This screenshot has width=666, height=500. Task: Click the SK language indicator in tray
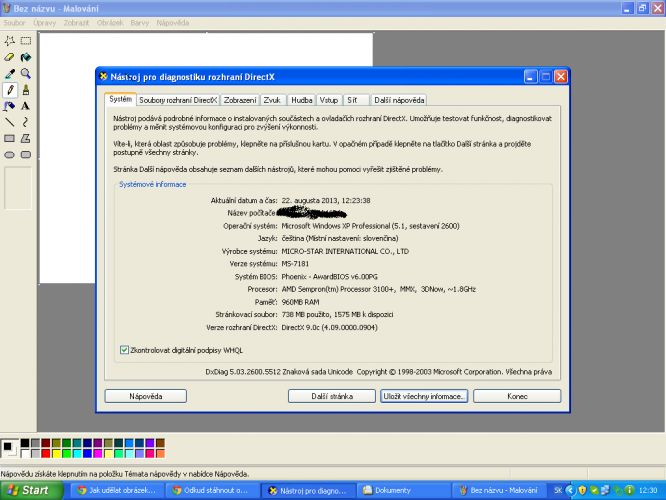point(558,490)
